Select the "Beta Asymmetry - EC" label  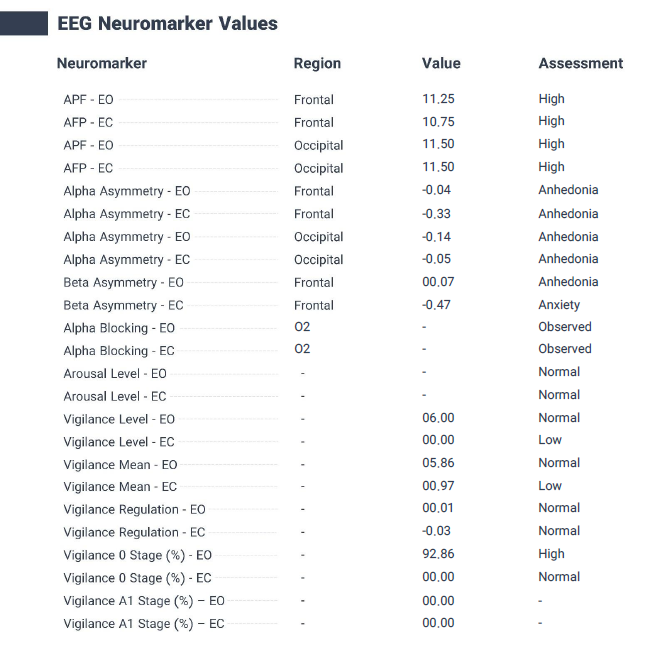[124, 305]
